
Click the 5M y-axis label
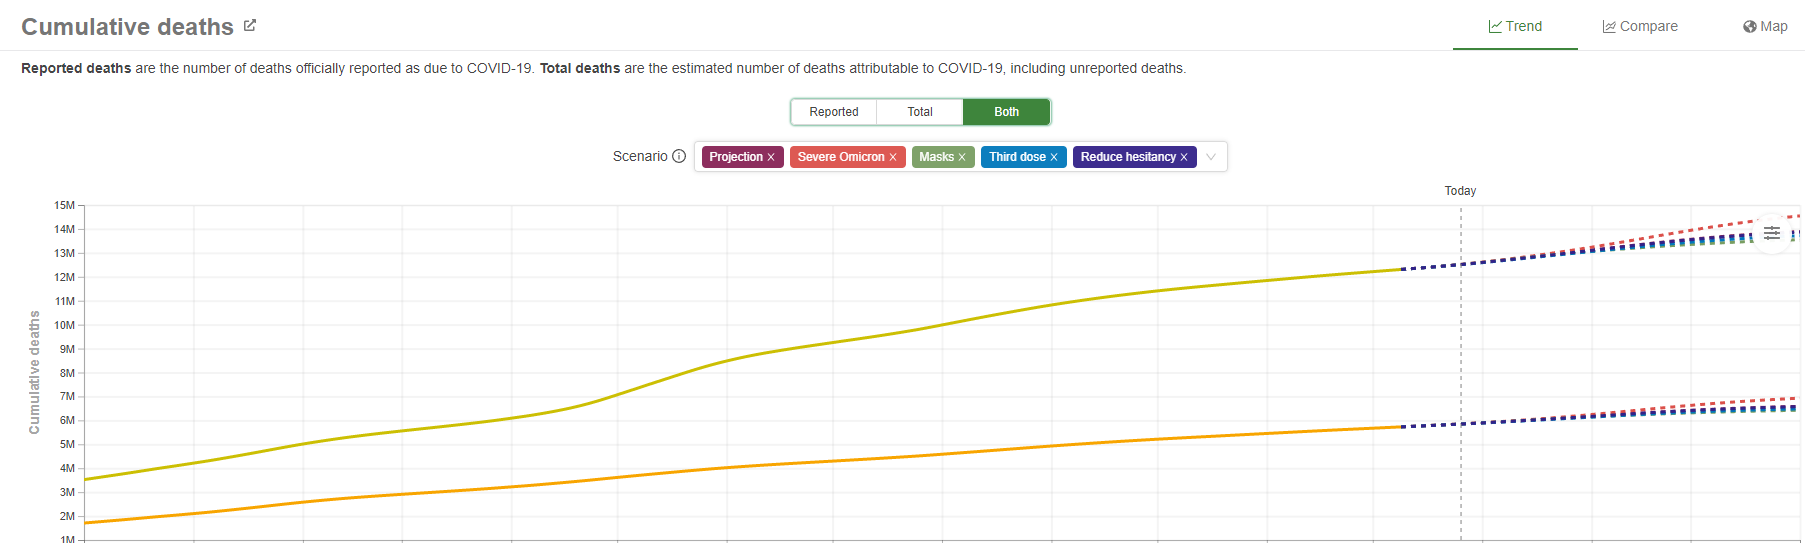pyautogui.click(x=67, y=444)
